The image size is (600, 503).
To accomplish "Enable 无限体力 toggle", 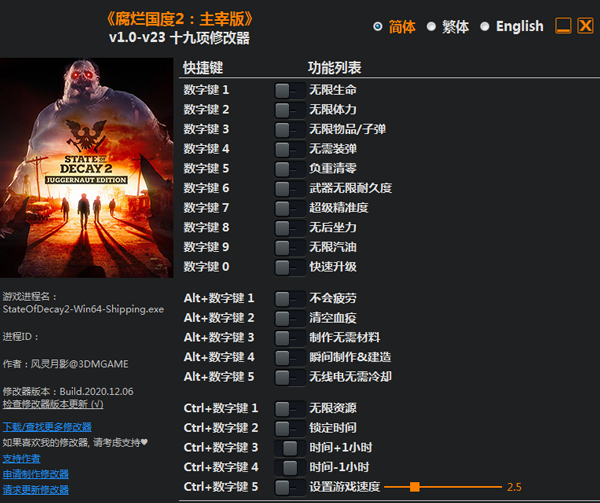I will coord(290,110).
